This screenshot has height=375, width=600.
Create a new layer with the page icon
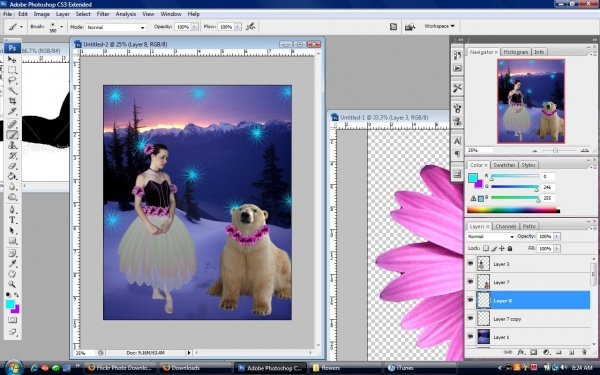coord(571,352)
